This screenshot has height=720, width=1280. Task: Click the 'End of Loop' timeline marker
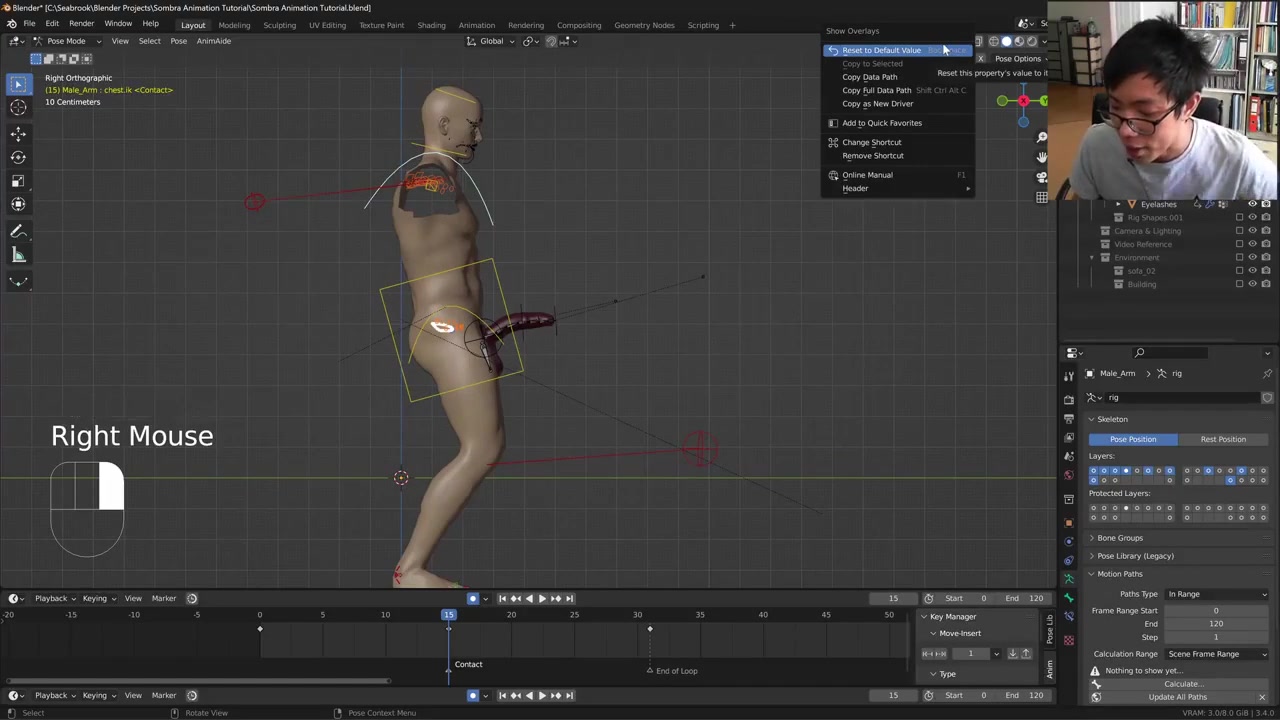[650, 671]
